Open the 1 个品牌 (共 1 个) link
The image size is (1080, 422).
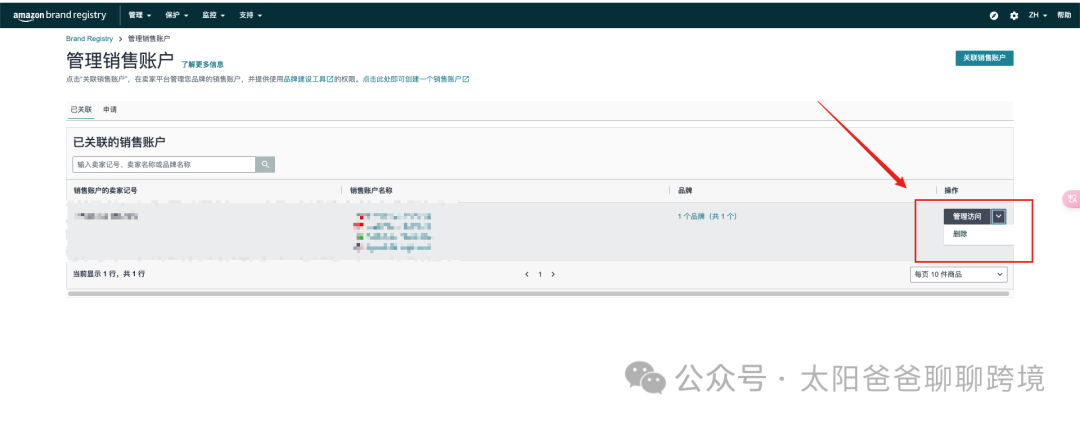coord(707,216)
